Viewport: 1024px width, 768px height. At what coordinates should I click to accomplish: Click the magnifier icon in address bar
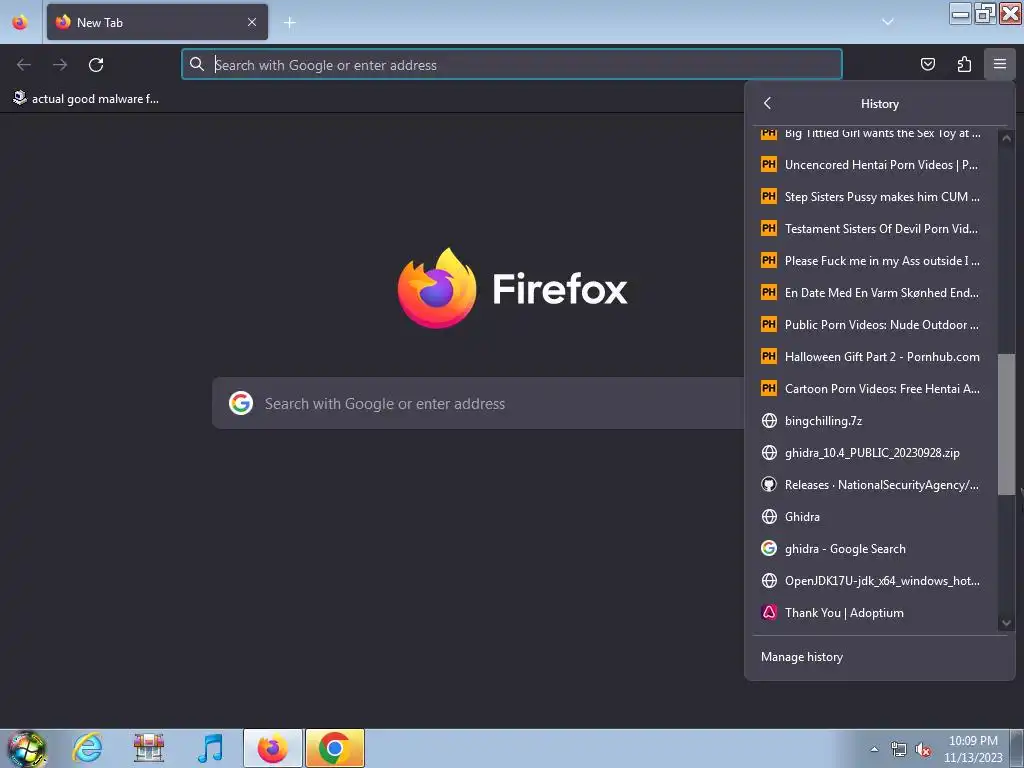pos(197,64)
